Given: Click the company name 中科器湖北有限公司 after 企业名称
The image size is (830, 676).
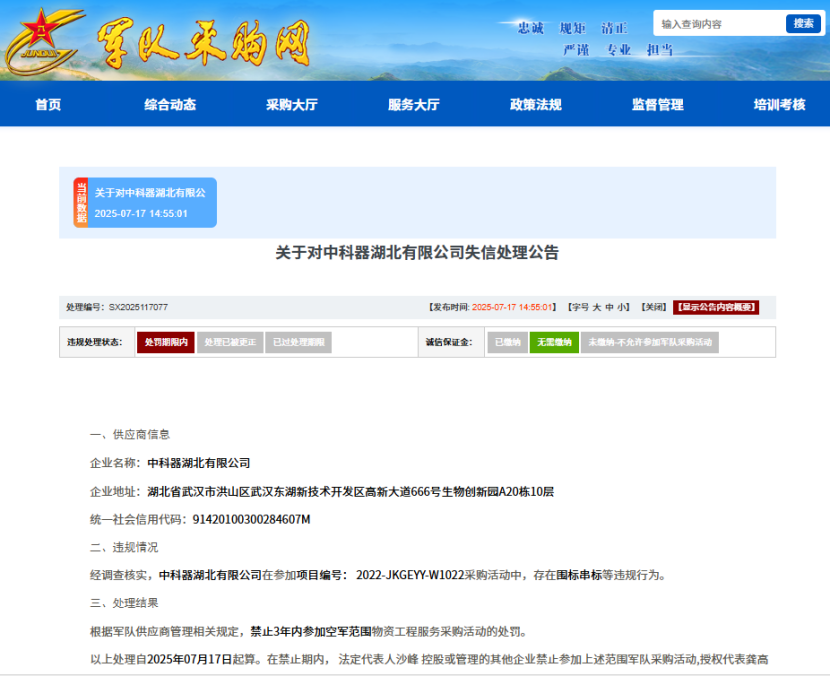Looking at the screenshot, I should click(199, 463).
